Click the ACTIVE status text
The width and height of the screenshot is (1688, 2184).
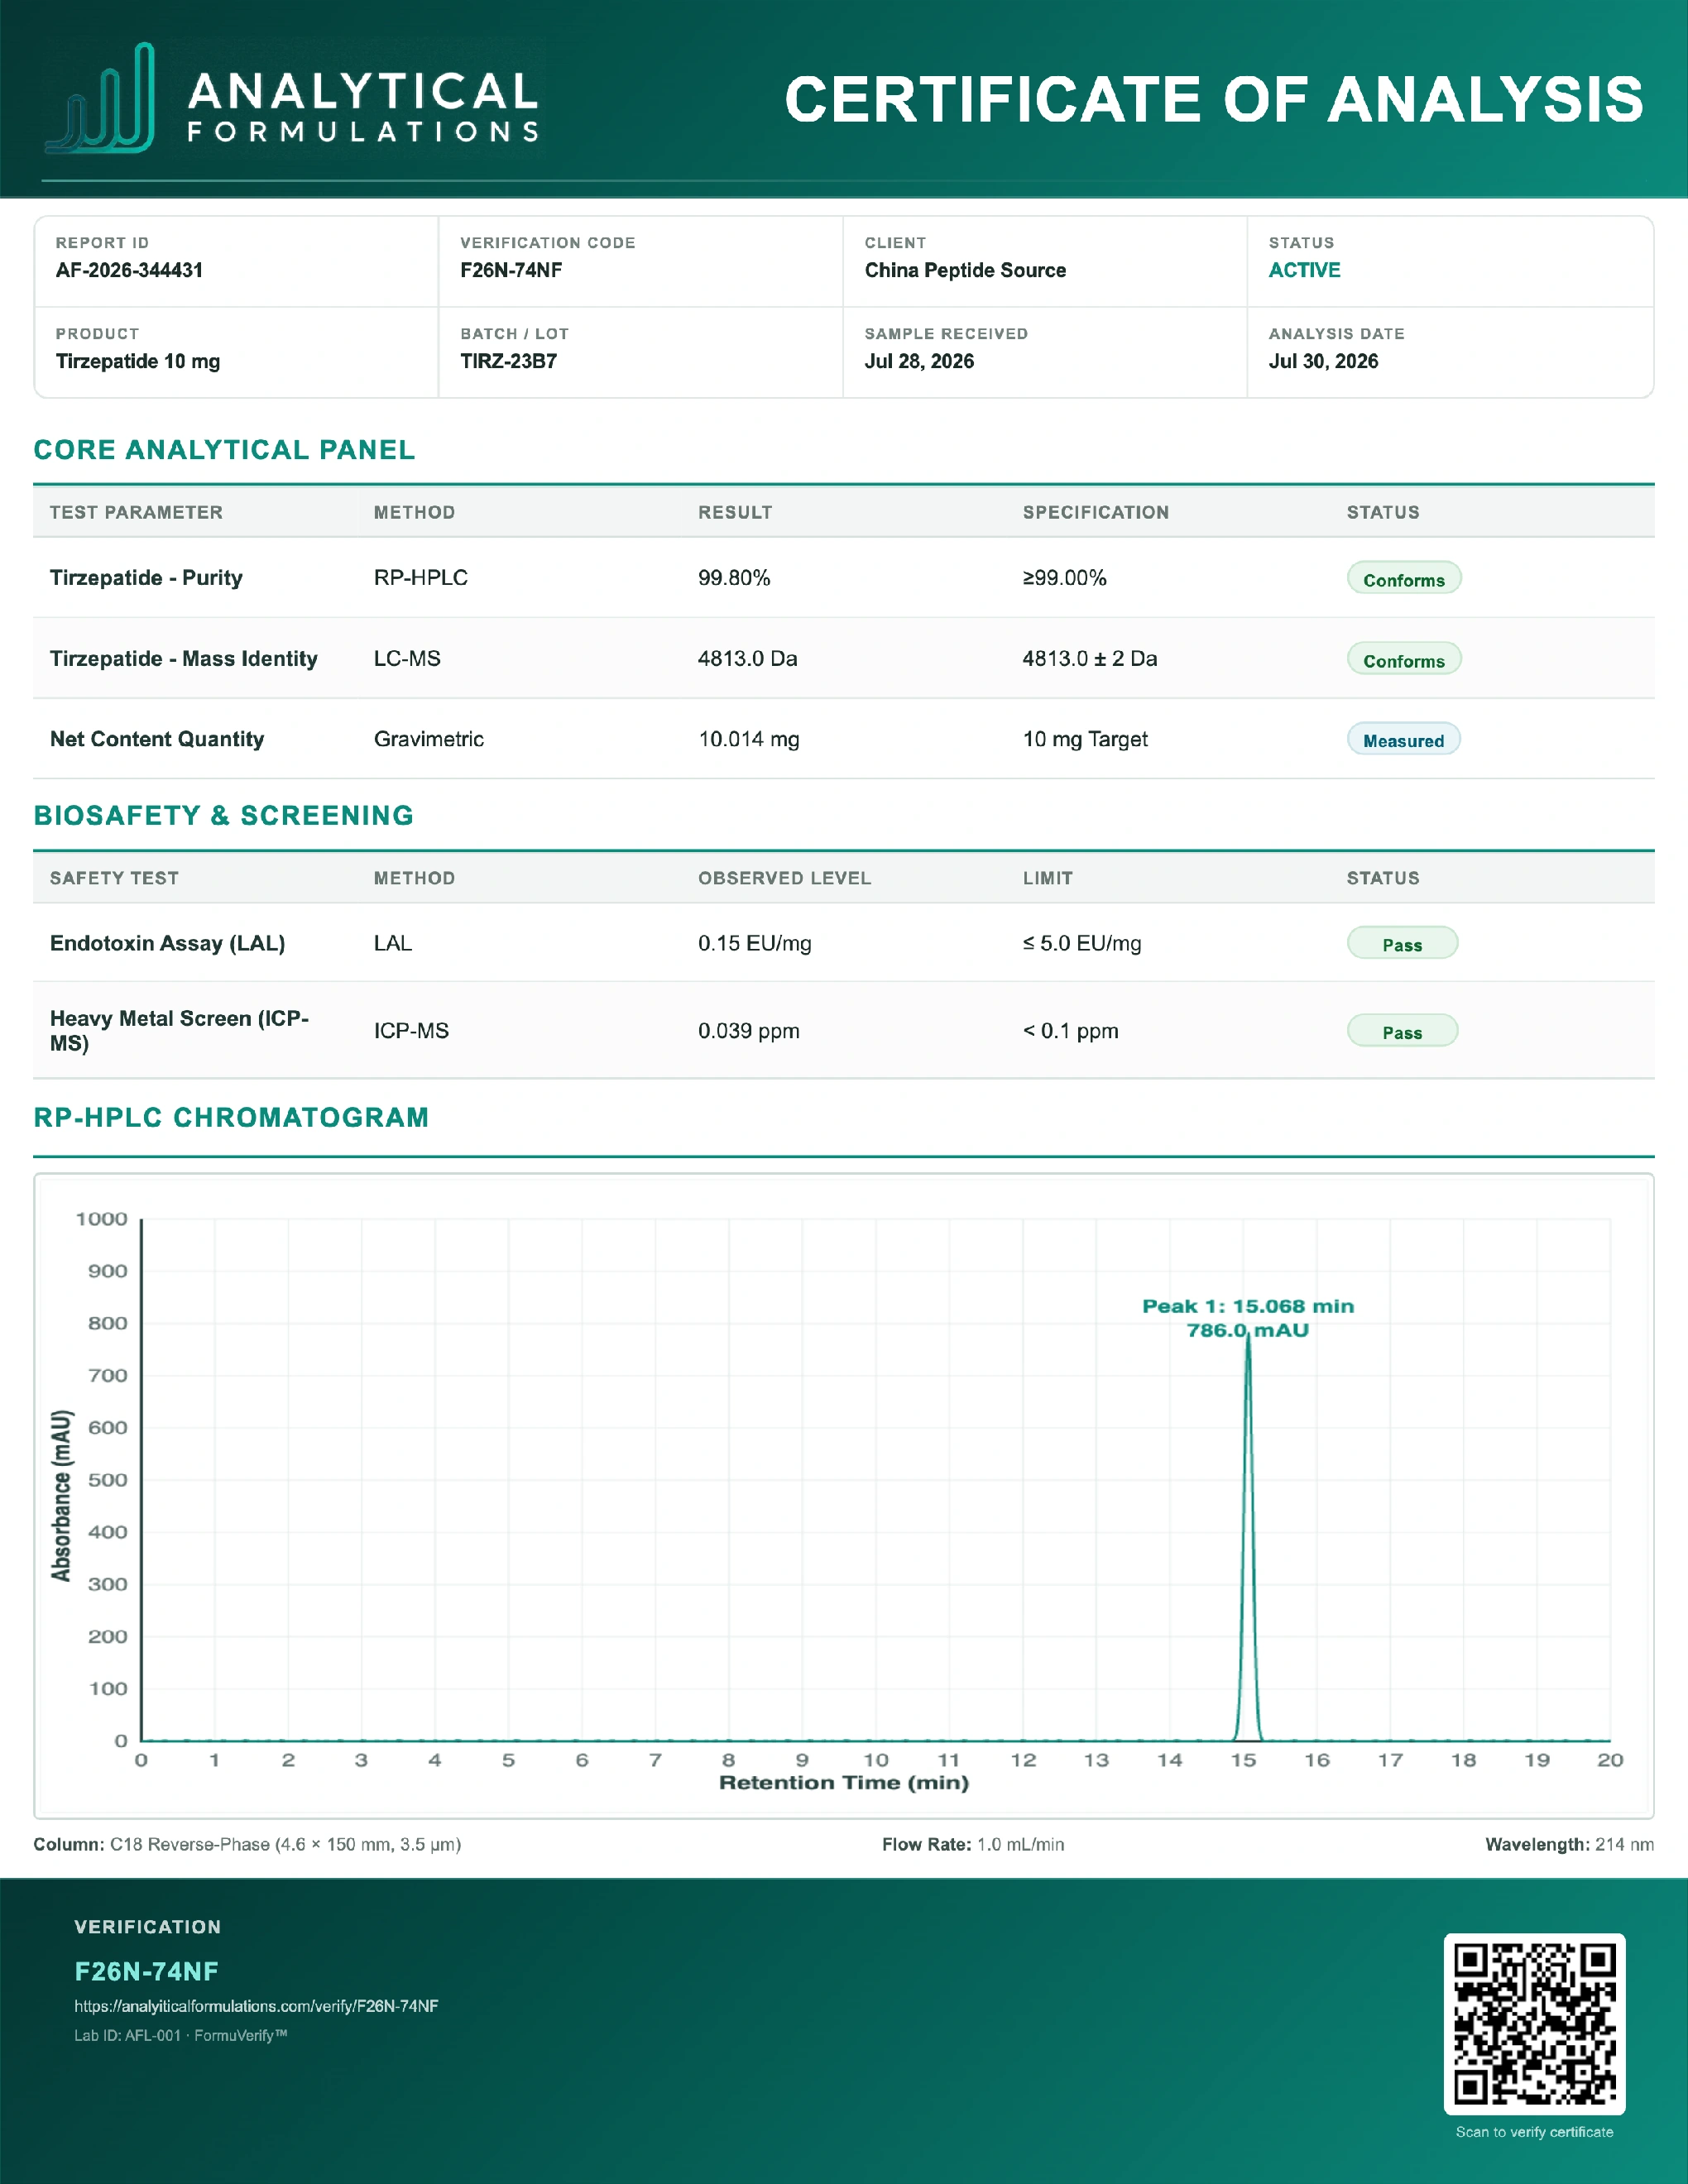coord(1304,270)
